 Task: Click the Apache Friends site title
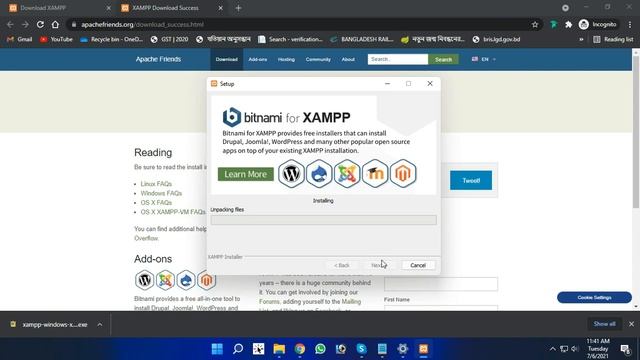point(158,59)
